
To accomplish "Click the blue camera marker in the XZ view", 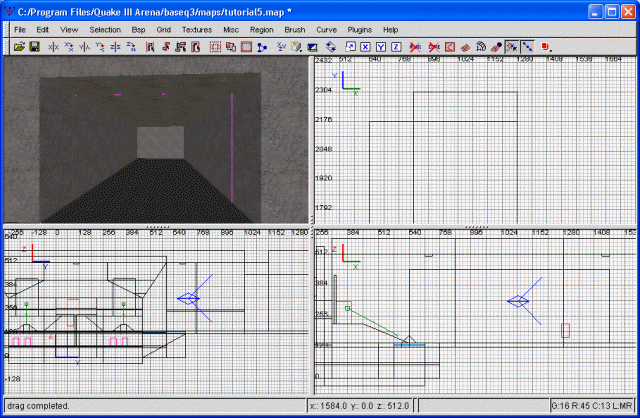I will coord(518,301).
